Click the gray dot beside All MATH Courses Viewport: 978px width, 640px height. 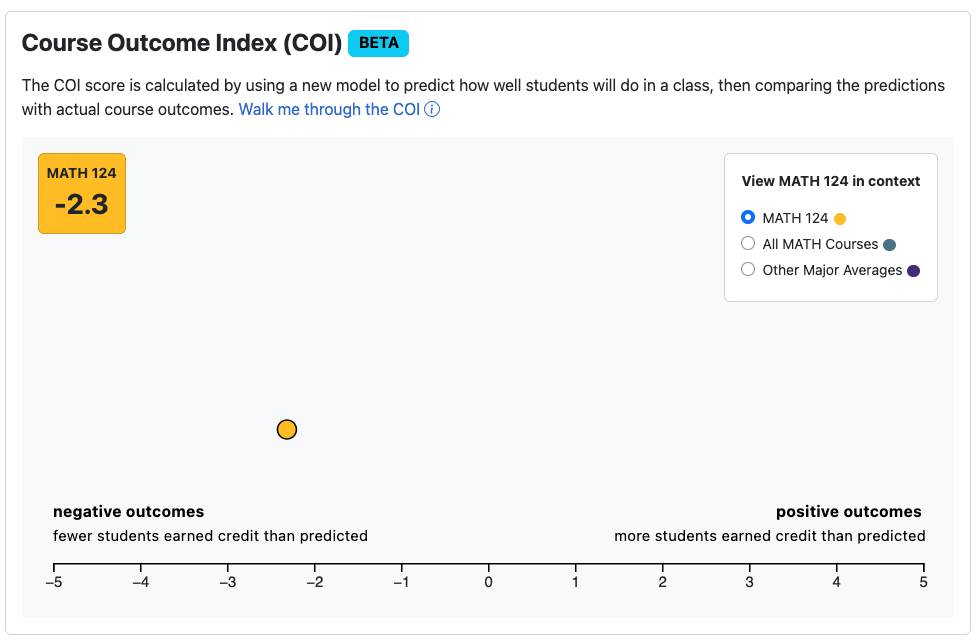coord(891,243)
